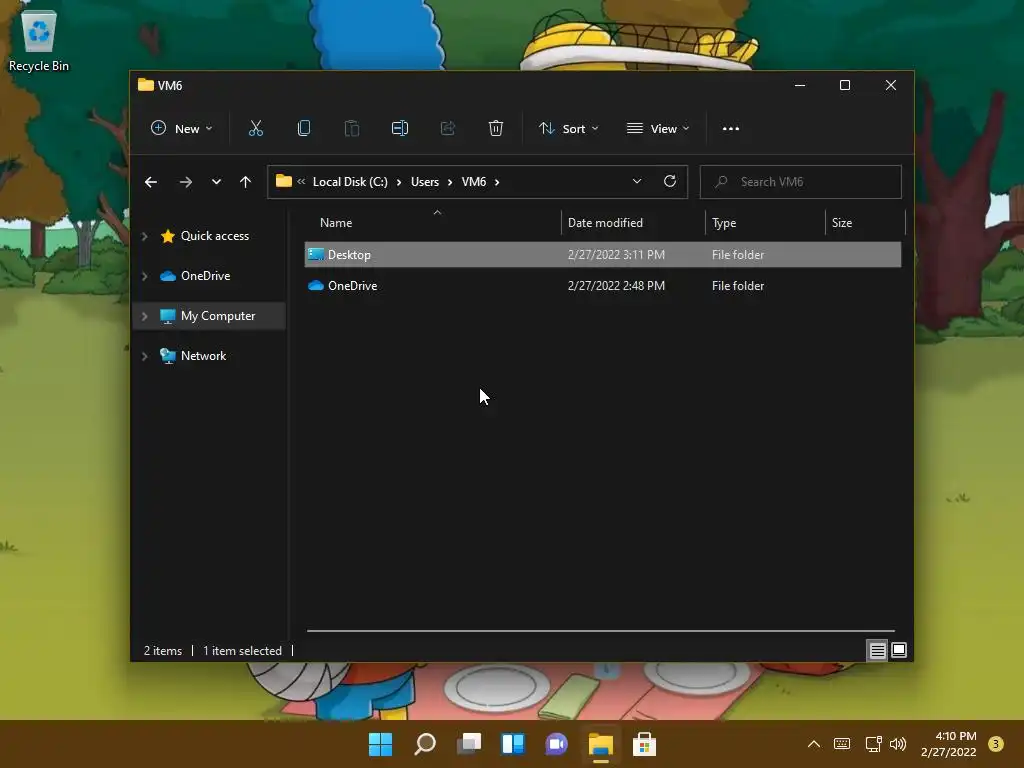Show previous locations double chevron in address bar
Viewport: 1024px width, 768px height.
(x=301, y=182)
